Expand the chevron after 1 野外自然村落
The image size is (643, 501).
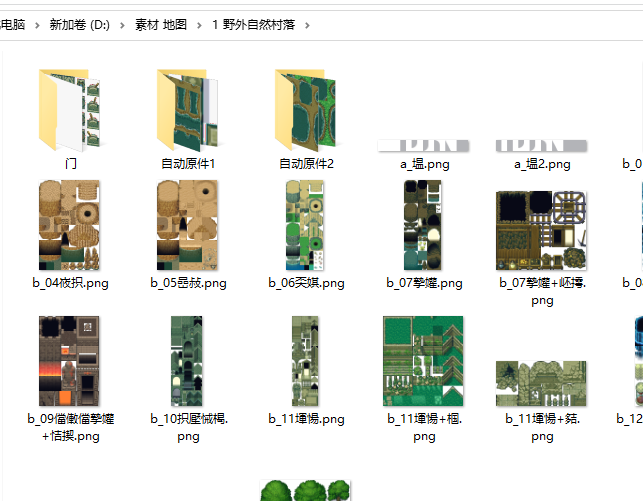point(308,25)
